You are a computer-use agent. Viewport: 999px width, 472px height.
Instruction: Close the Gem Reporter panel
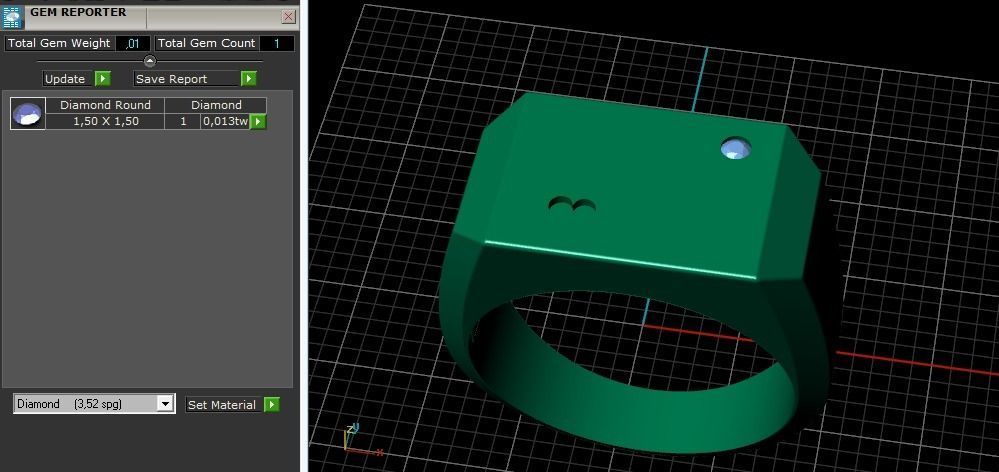pos(289,17)
